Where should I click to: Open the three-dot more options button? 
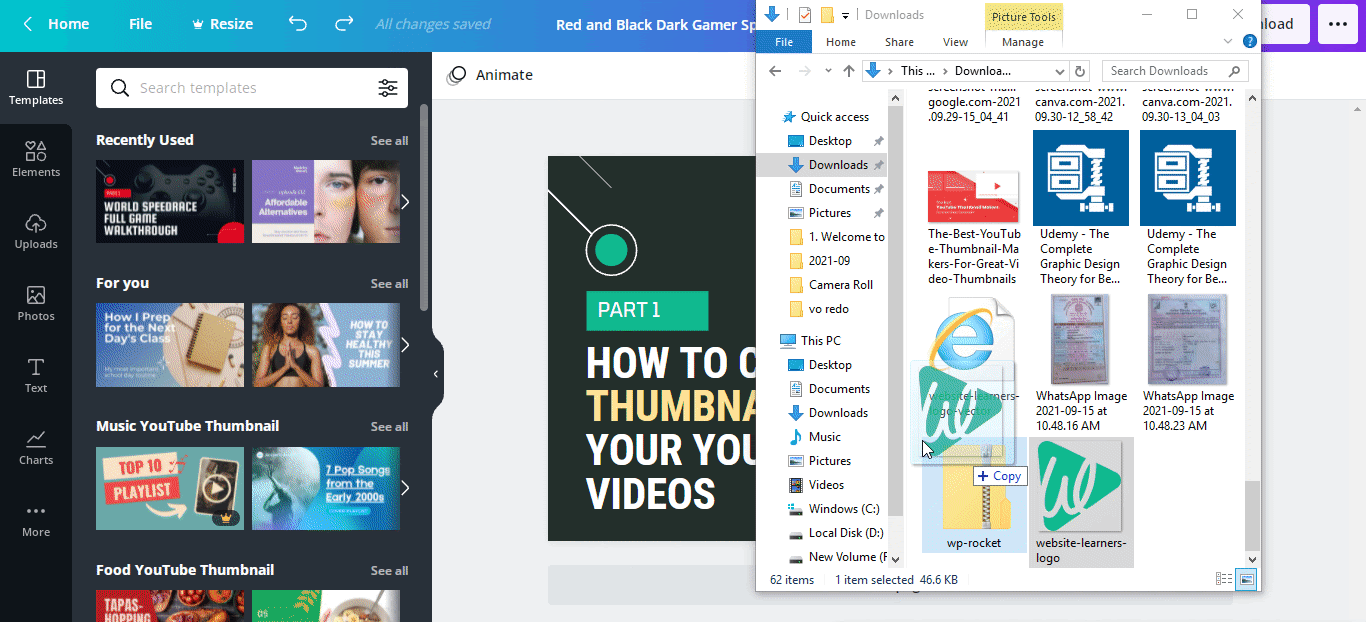click(x=1338, y=24)
